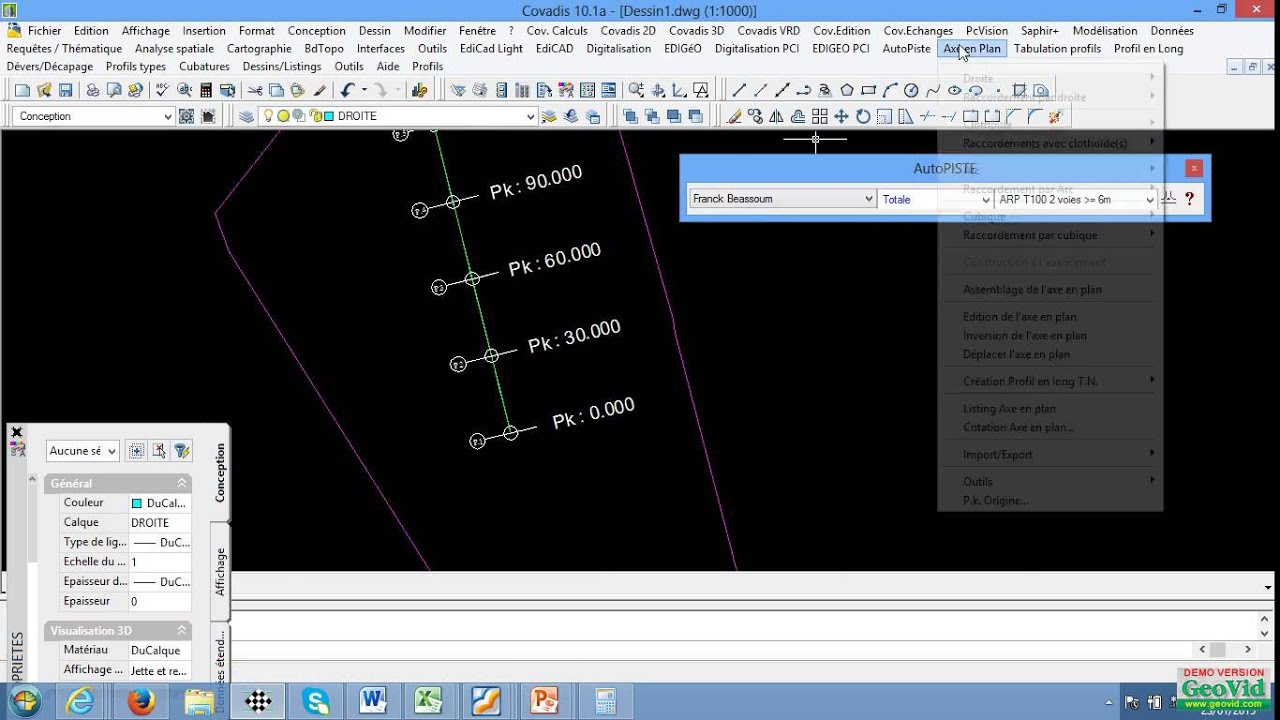1280x720 pixels.
Task: Select the Explode modify tool
Action: [1054, 116]
